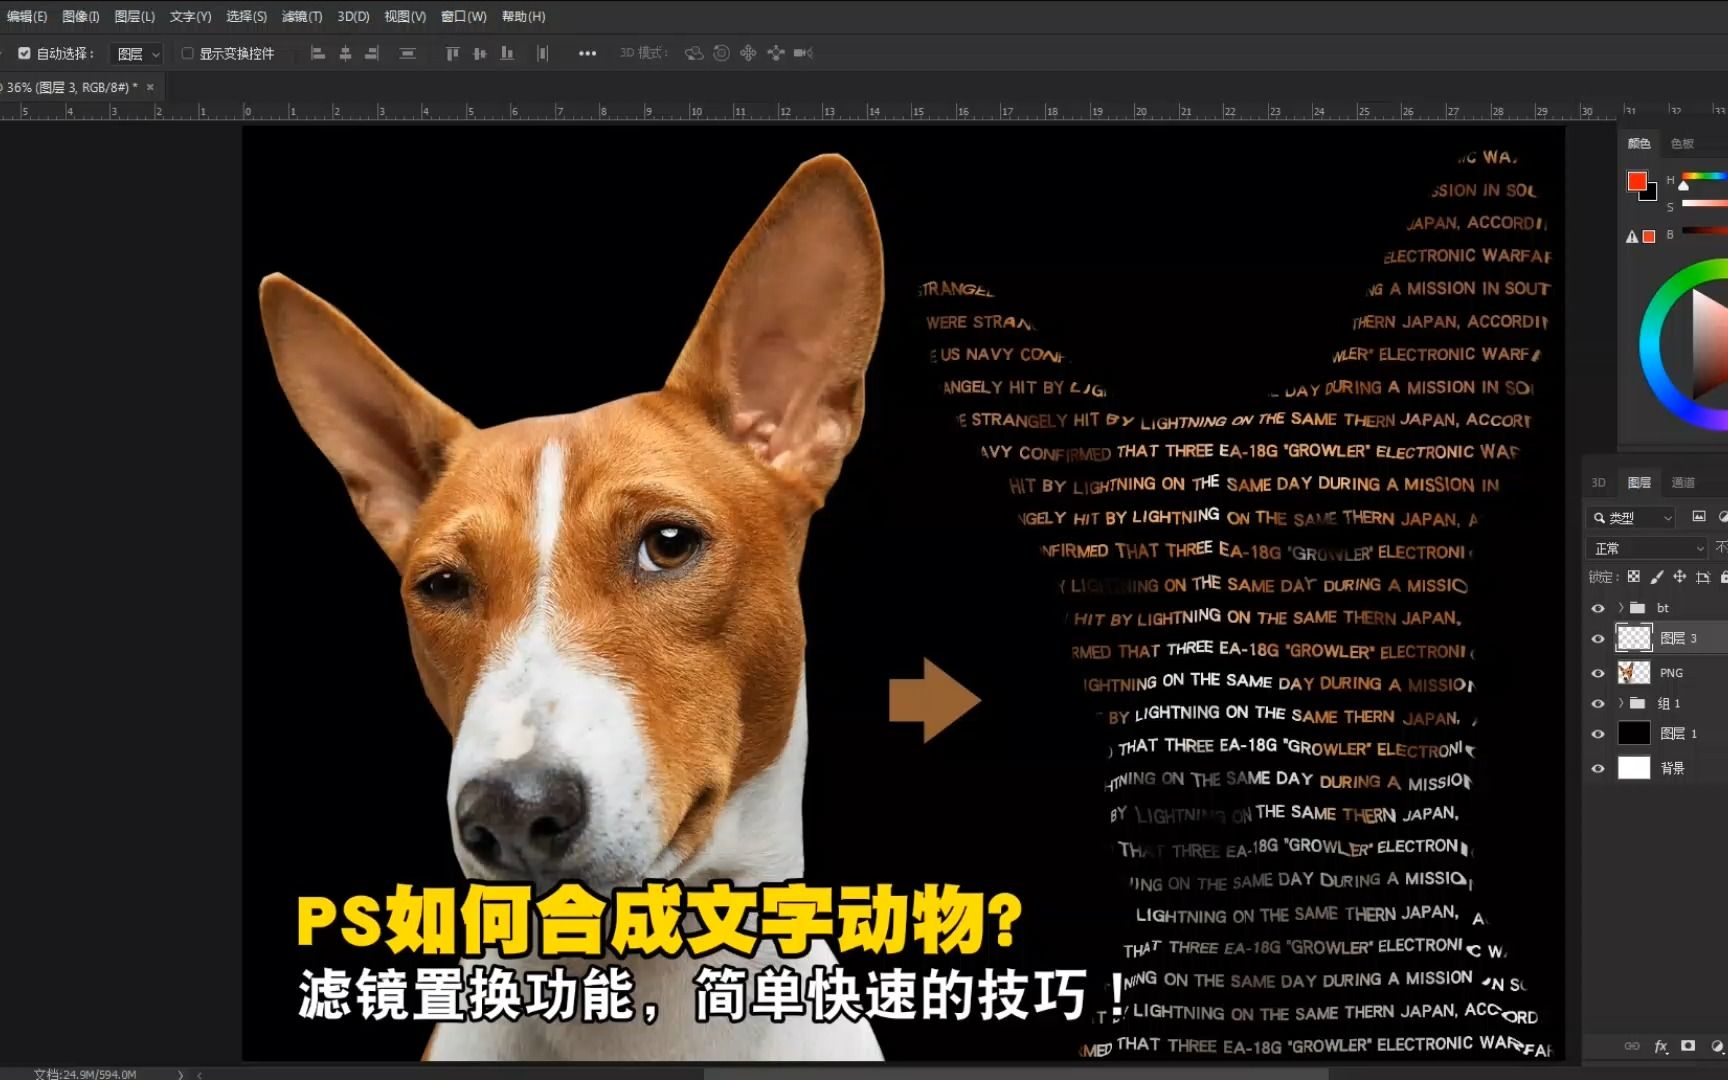Add layer style fx button

click(1661, 1046)
